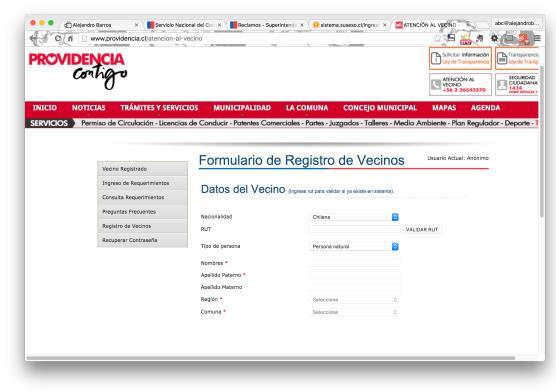Open the Comuna Seleccione dropdown
Image resolution: width=556 pixels, height=391 pixels.
tap(355, 312)
